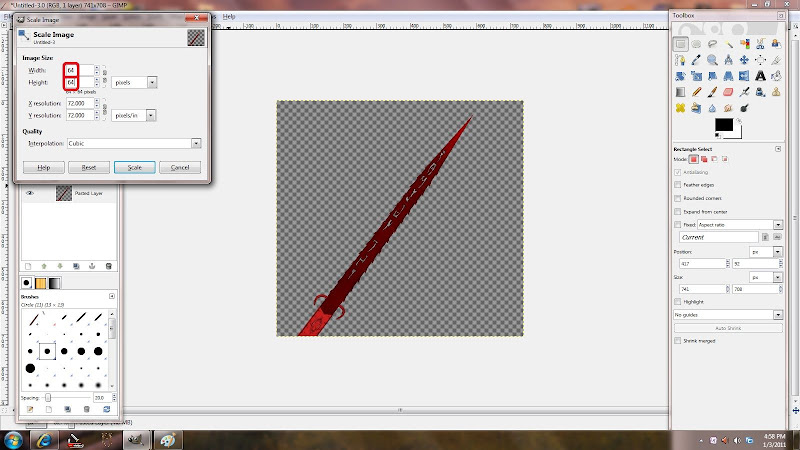
Task: Toggle width/height chain link in Scale Image
Action: [x=105, y=76]
